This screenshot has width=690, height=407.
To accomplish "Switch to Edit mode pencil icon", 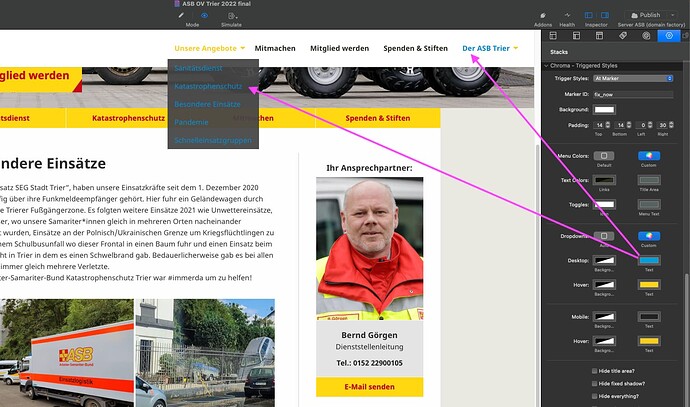I will (x=181, y=15).
